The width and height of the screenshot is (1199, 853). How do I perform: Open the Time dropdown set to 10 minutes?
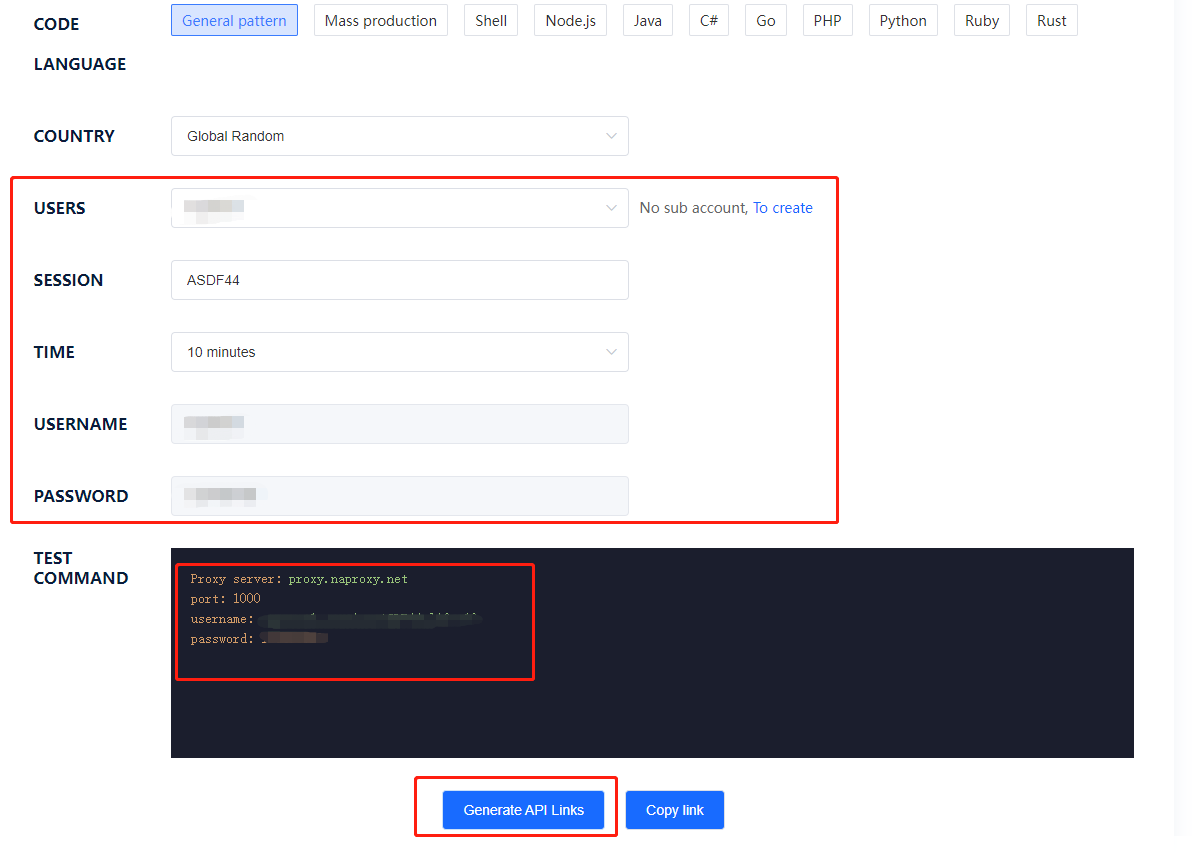coord(399,352)
